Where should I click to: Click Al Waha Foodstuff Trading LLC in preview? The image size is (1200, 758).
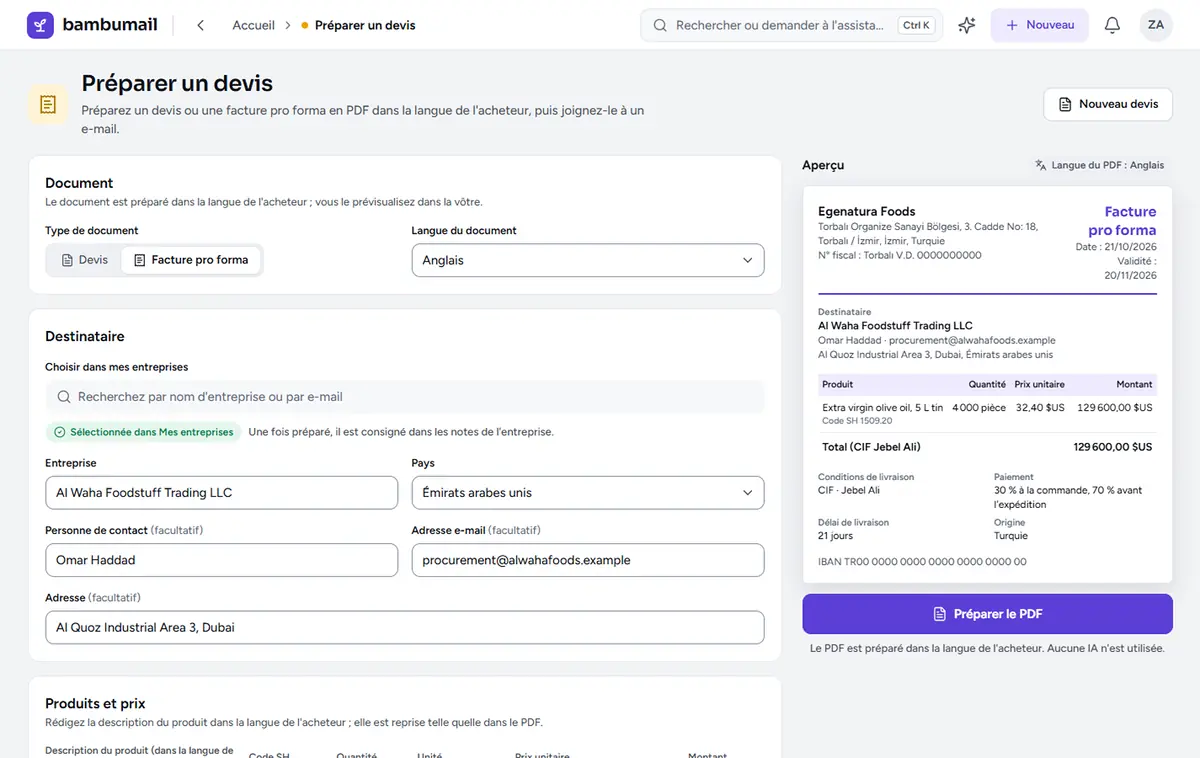[895, 325]
